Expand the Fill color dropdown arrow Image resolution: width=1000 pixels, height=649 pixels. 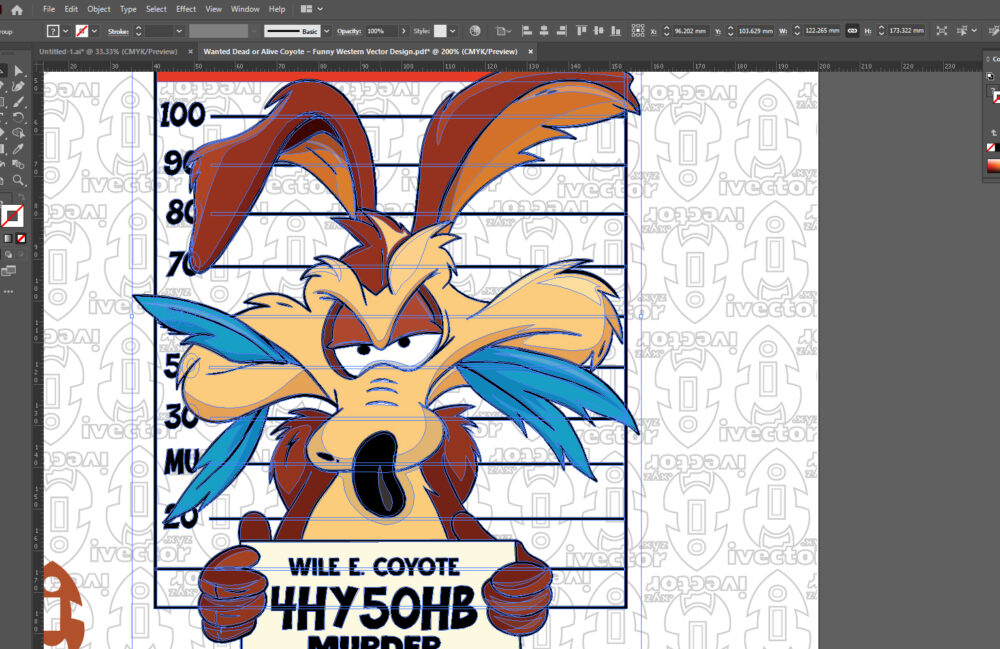pos(65,31)
